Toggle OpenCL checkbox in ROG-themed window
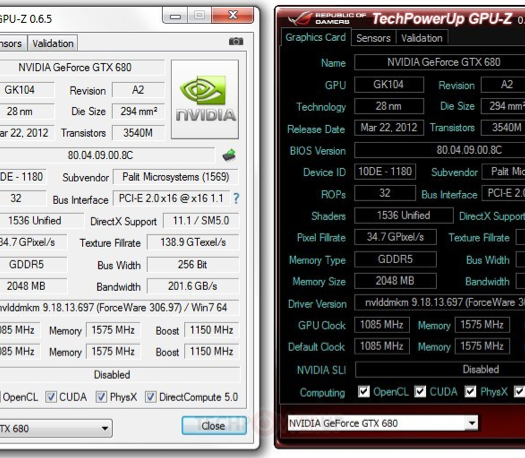 click(x=364, y=391)
